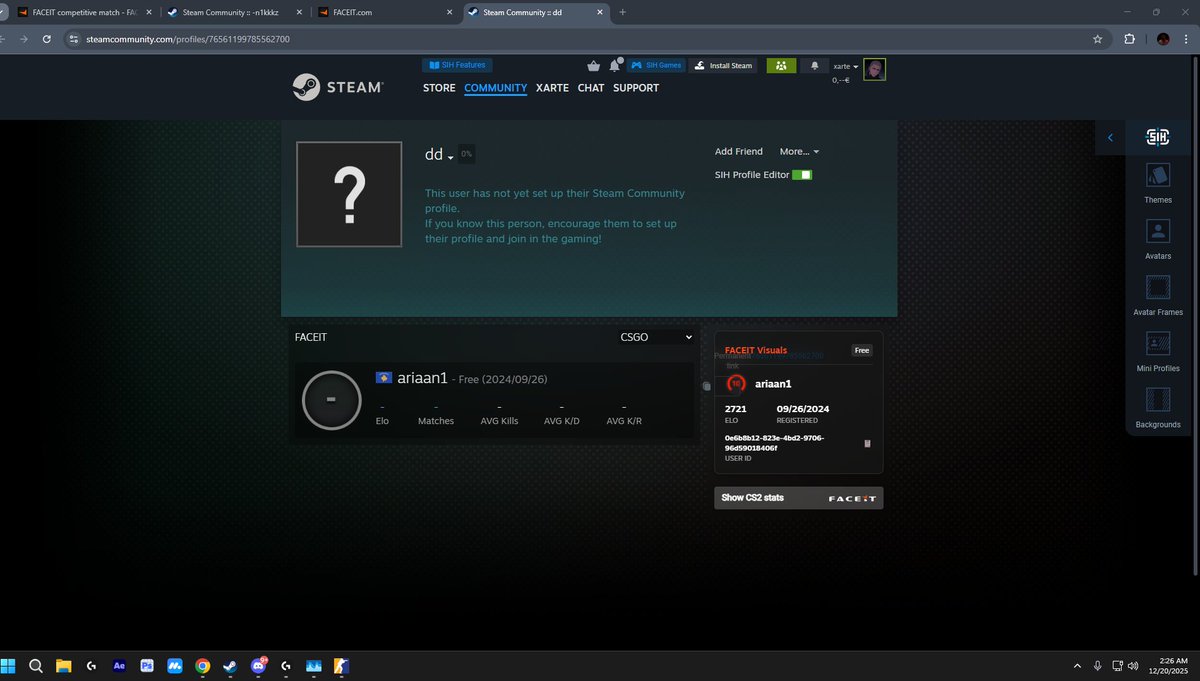This screenshot has width=1200, height=681.
Task: Copy the FACEIT user ID
Action: (867, 443)
